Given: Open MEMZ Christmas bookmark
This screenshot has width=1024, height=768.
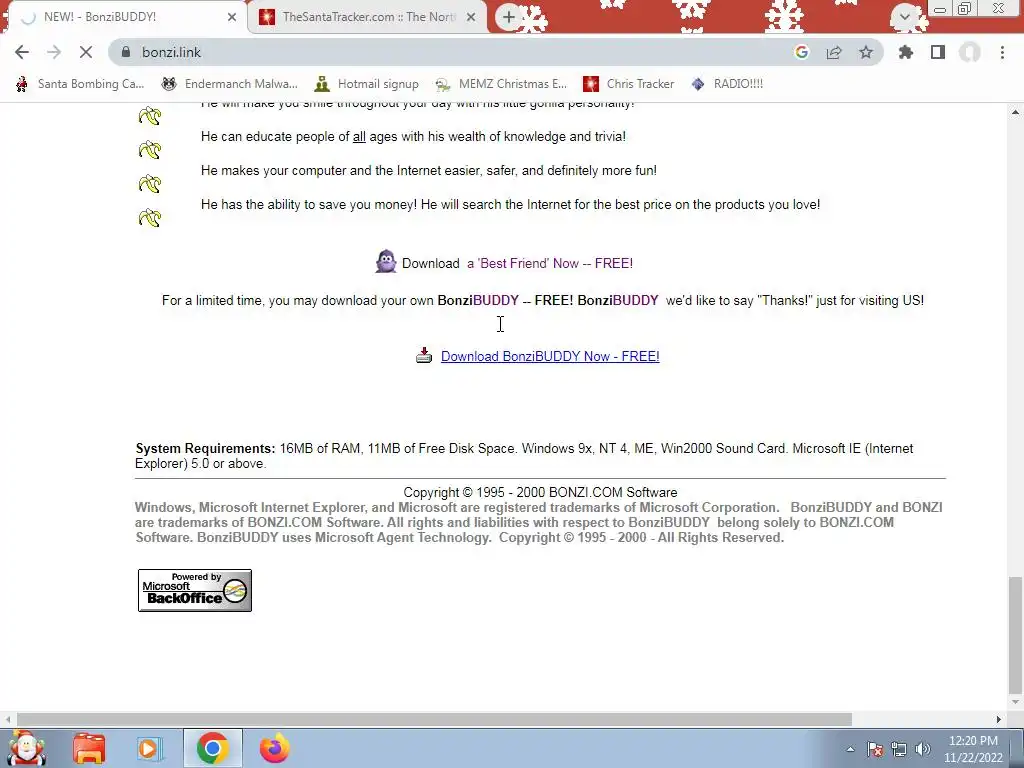Looking at the screenshot, I should coord(501,84).
